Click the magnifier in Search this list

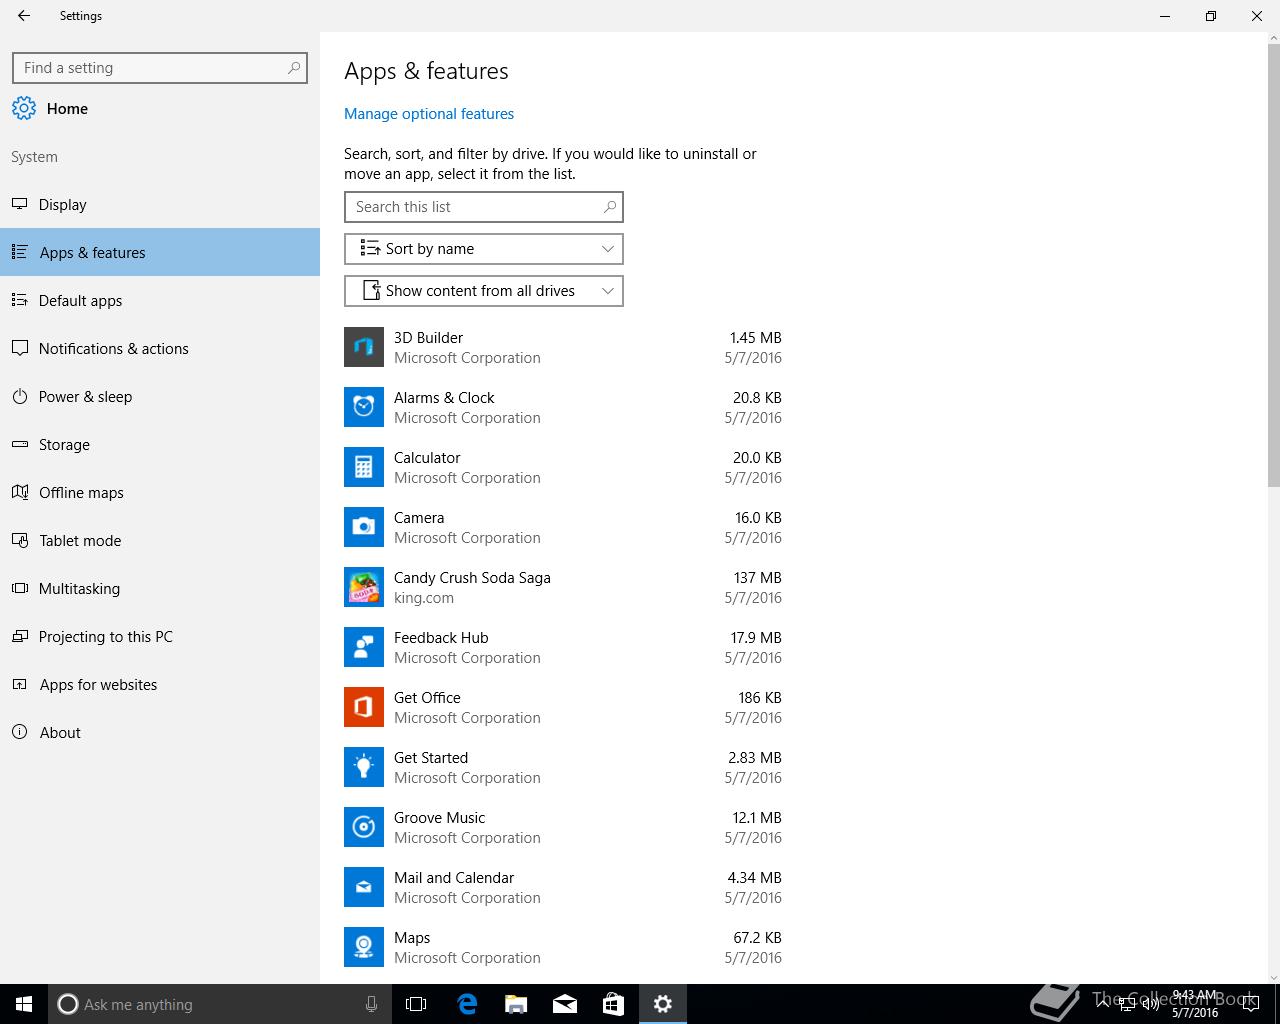(x=609, y=207)
